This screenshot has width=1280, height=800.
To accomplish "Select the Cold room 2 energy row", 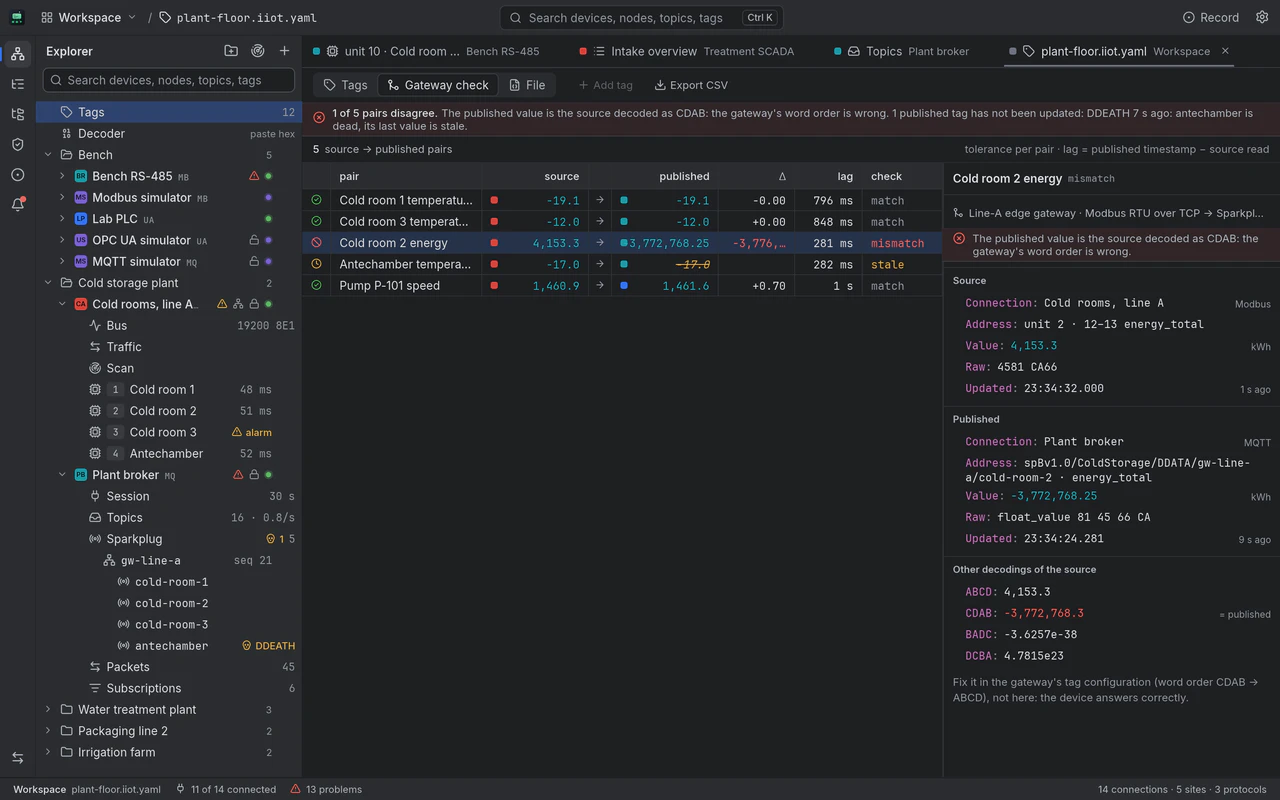I will click(622, 243).
